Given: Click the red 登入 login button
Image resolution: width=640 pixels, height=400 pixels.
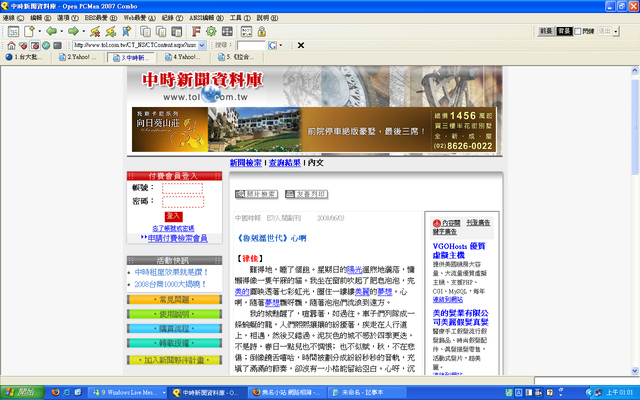Looking at the screenshot, I should pos(173,216).
